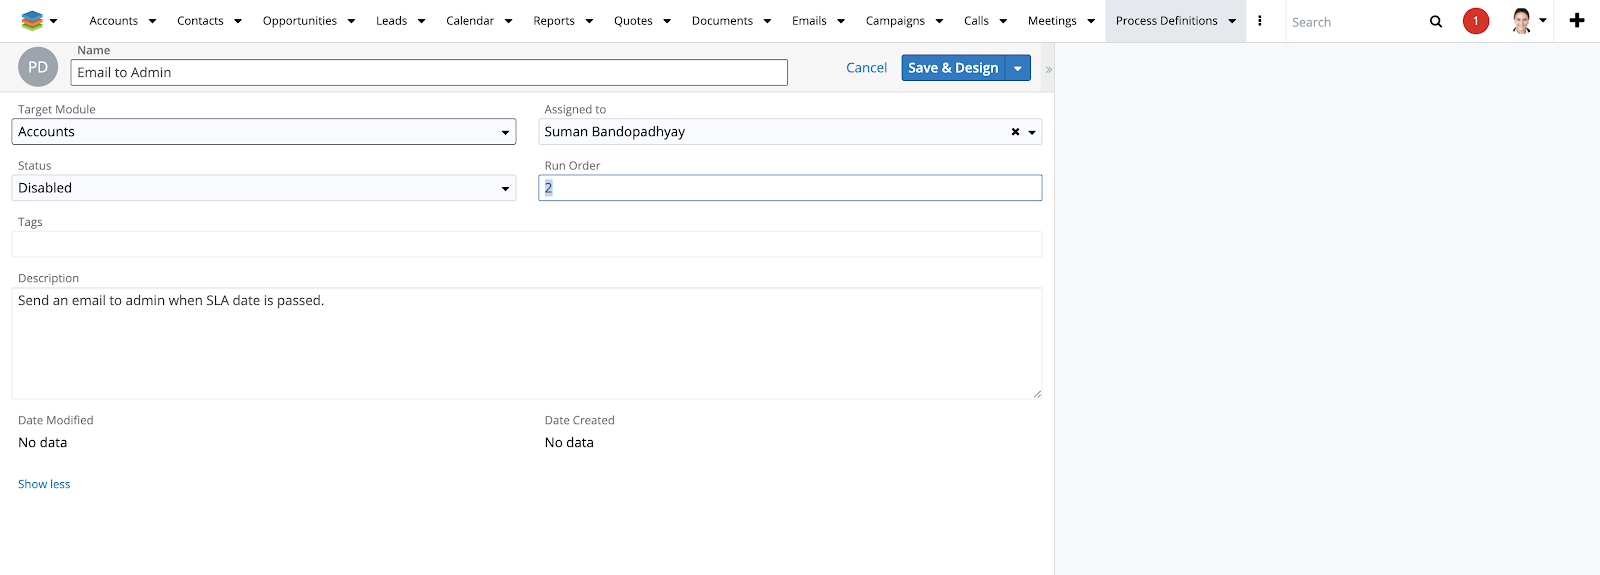Click the Save & Design button
Screen dimensions: 1600x575
click(x=953, y=68)
